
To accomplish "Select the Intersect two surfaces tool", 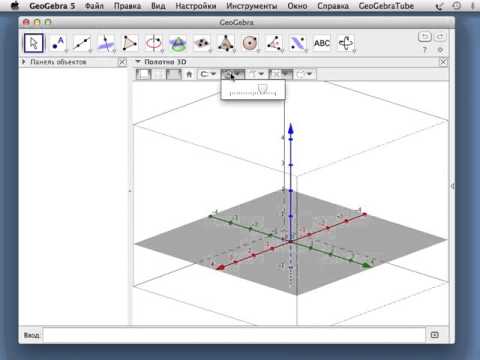I will click(x=178, y=43).
